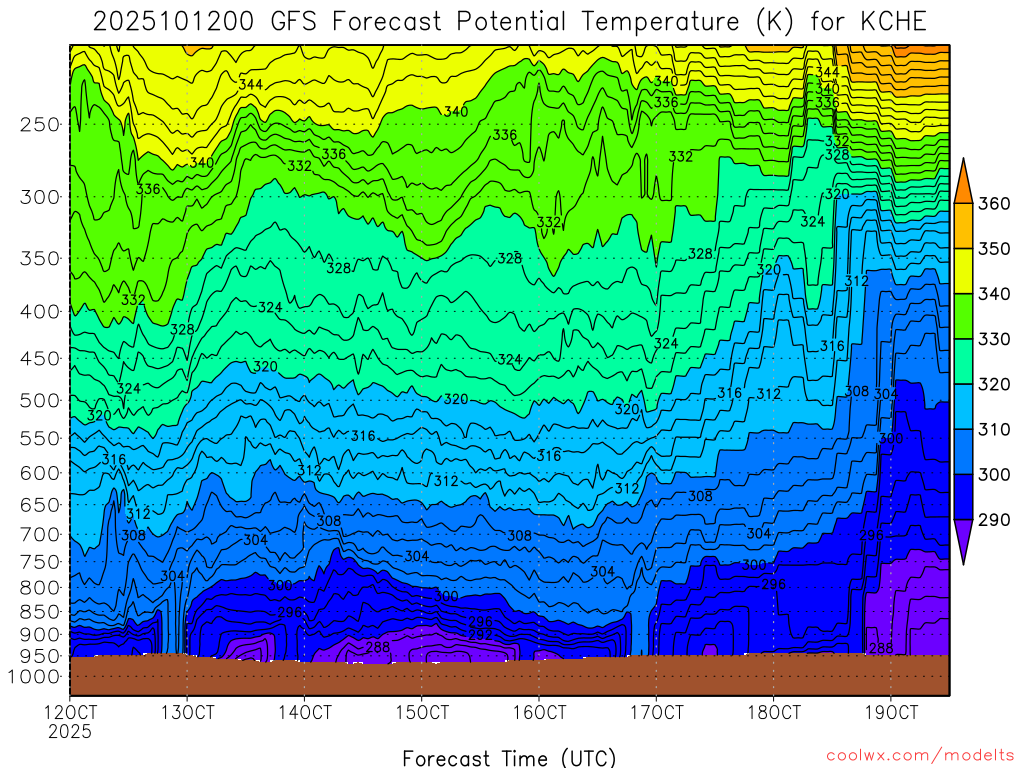Image resolution: width=1024 pixels, height=768 pixels.
Task: Click the 900 pressure axis label
Action: click(40, 634)
